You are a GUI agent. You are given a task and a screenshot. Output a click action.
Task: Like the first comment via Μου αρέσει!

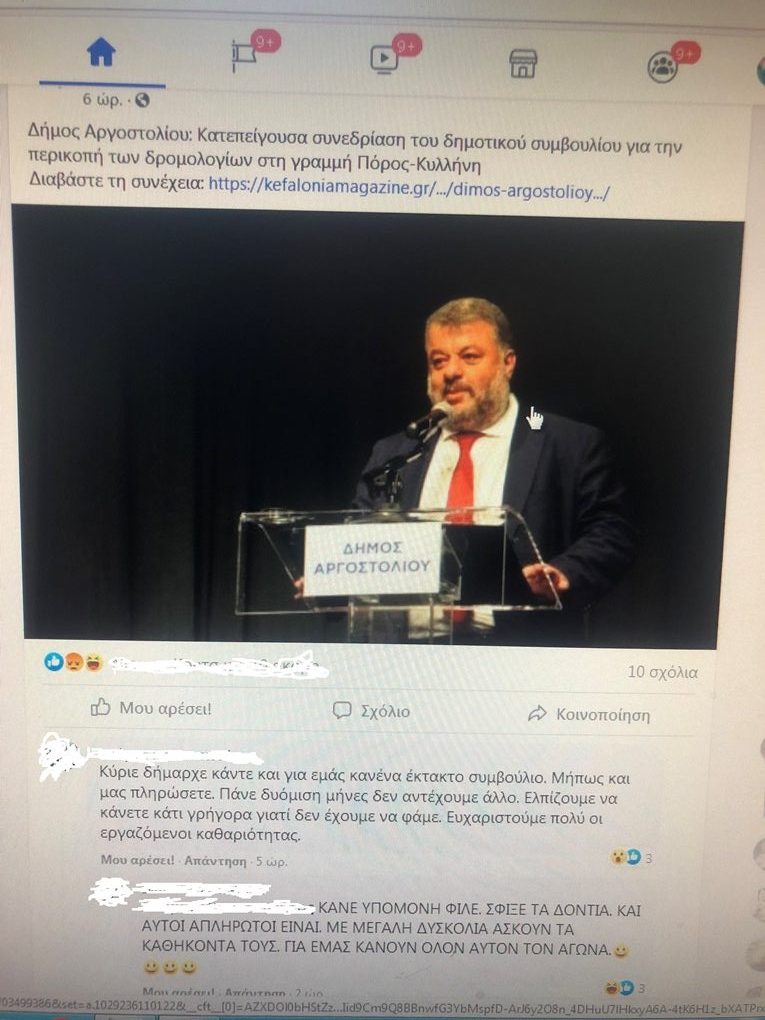point(137,860)
